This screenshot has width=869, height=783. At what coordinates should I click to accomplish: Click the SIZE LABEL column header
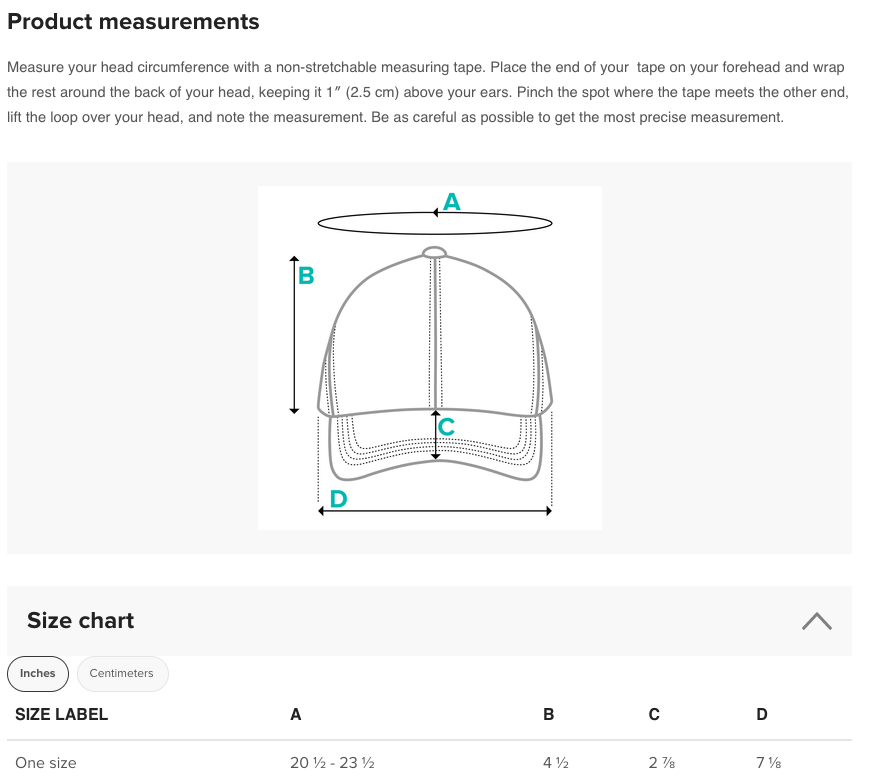point(62,714)
